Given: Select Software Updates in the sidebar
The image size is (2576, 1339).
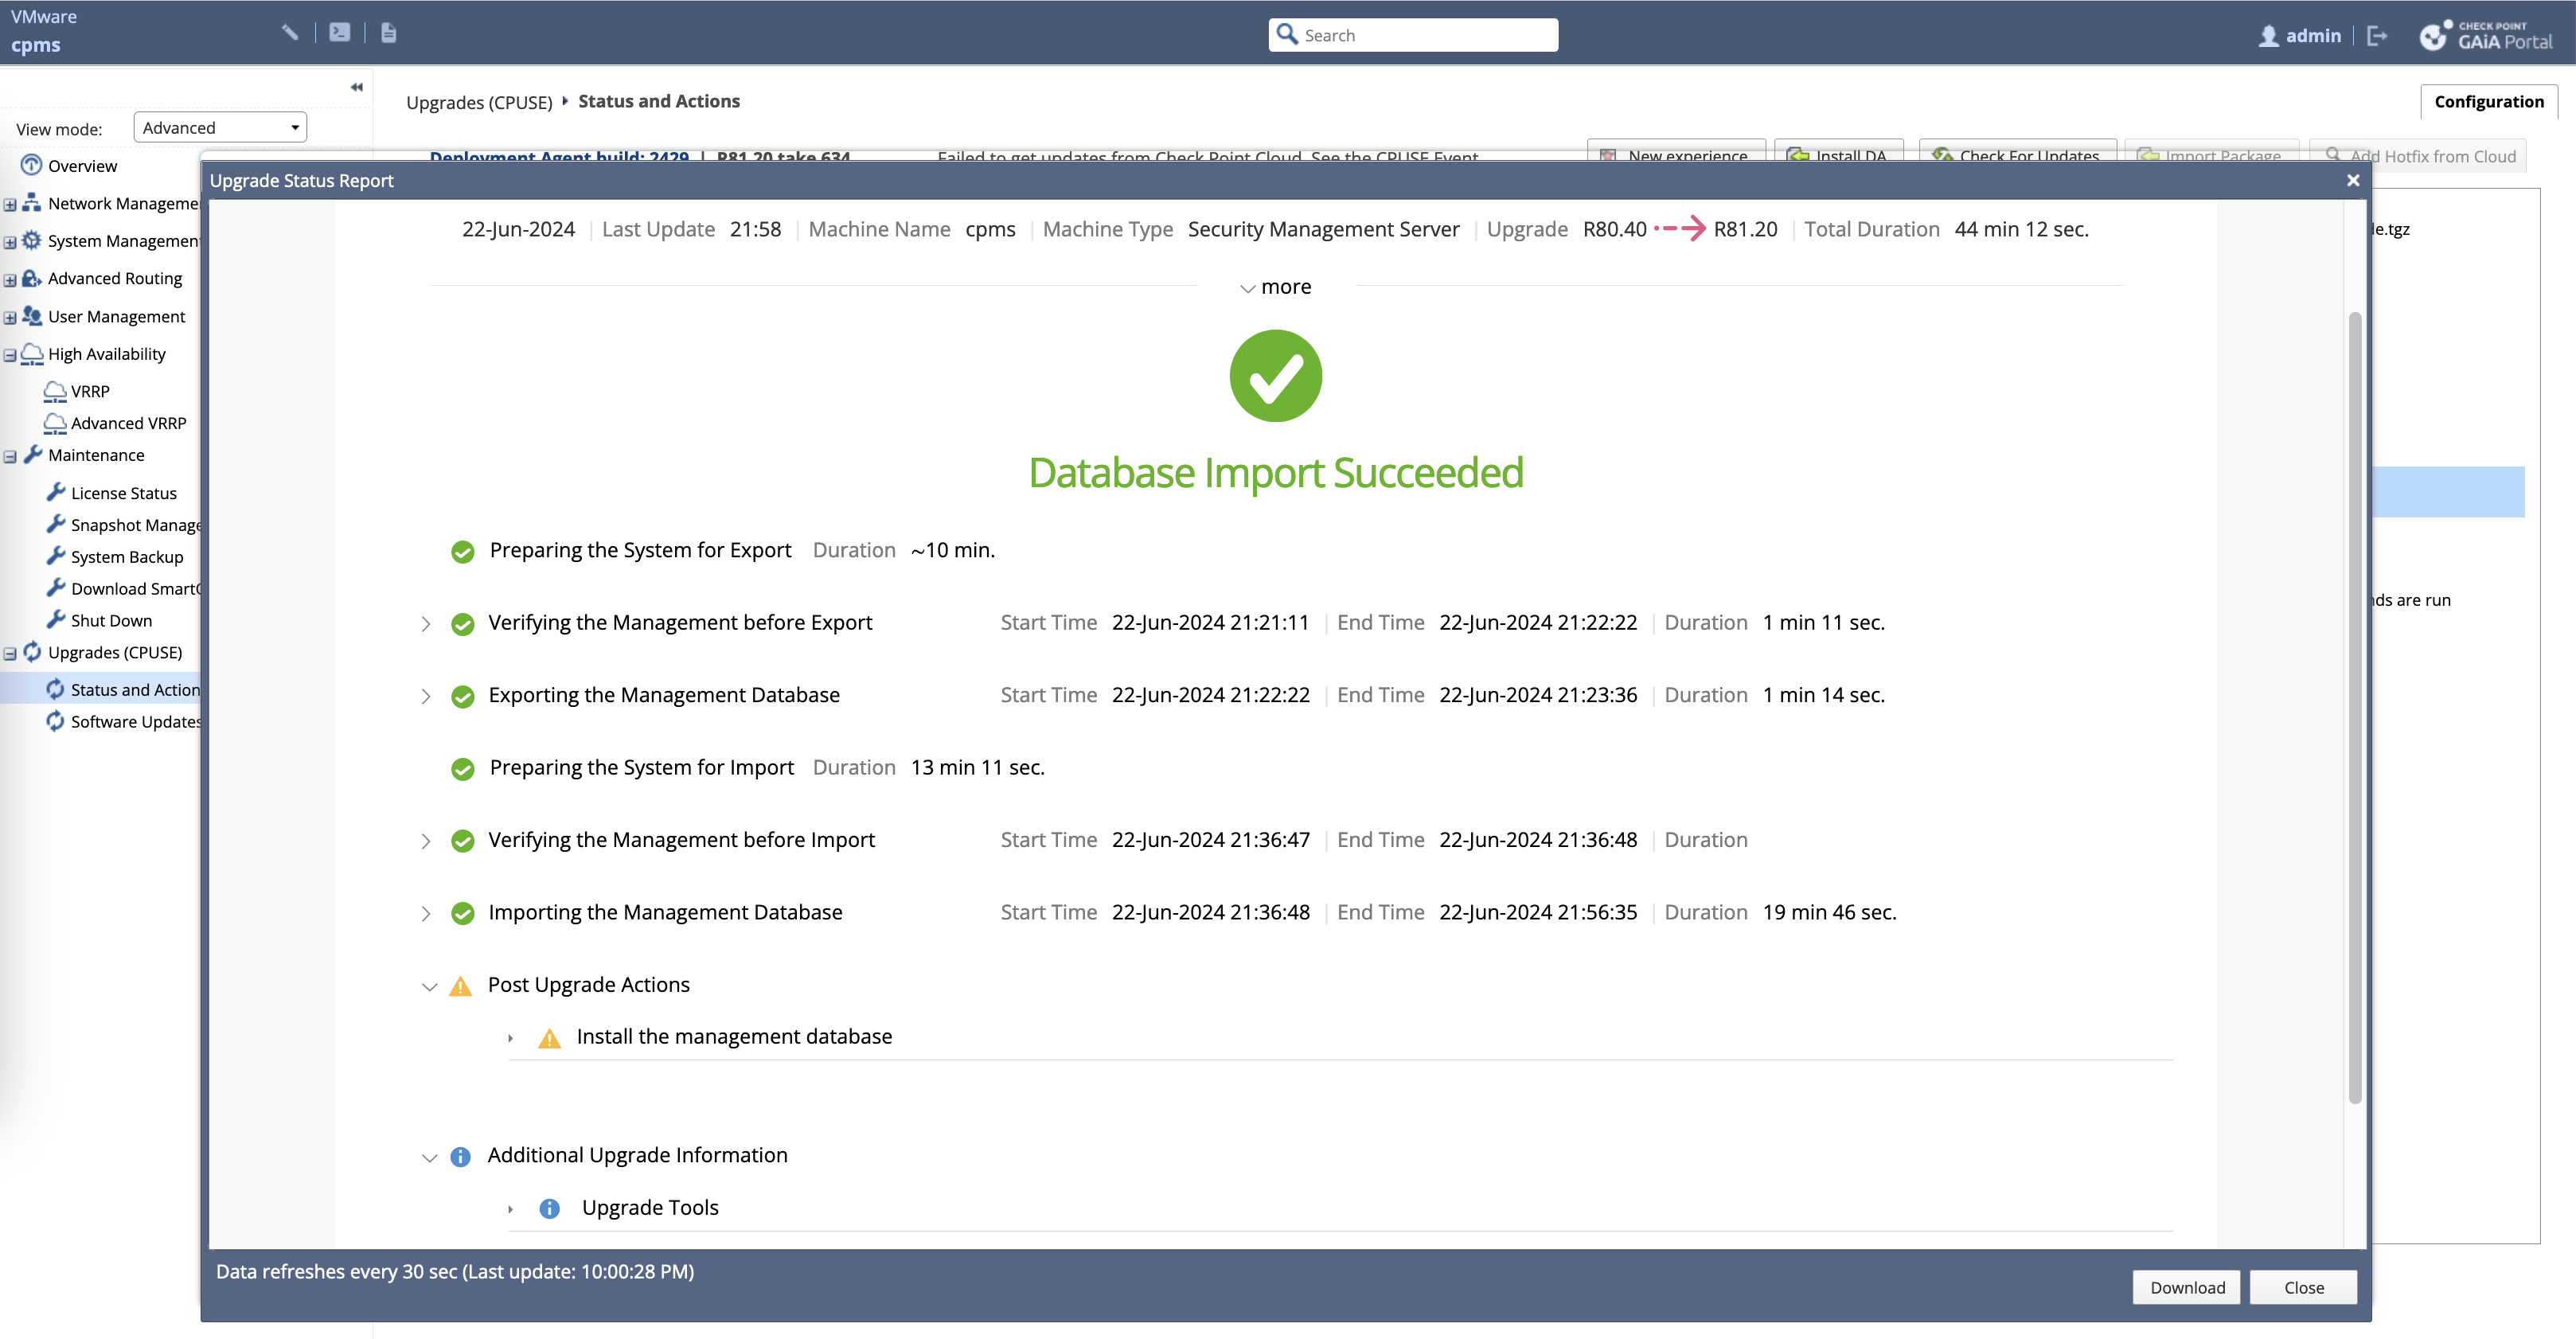Looking at the screenshot, I should click(x=135, y=721).
